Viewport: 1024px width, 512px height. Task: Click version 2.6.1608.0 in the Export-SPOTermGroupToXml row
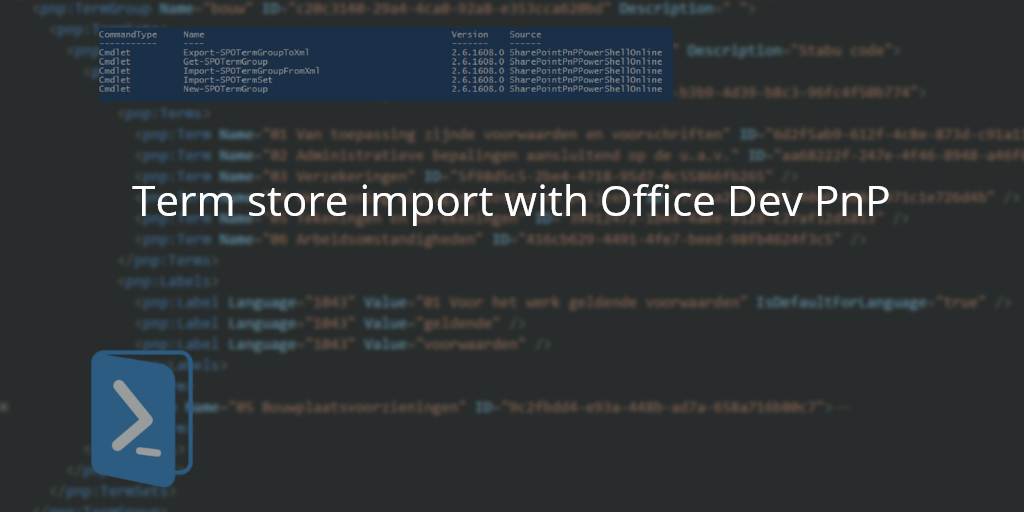[477, 52]
